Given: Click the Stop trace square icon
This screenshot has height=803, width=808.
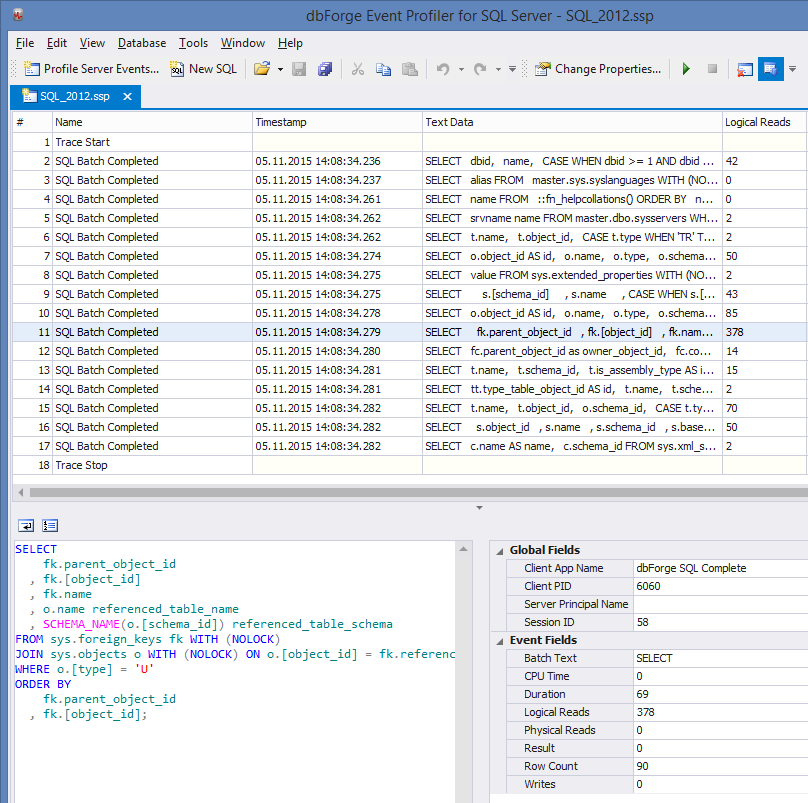Looking at the screenshot, I should tap(712, 69).
